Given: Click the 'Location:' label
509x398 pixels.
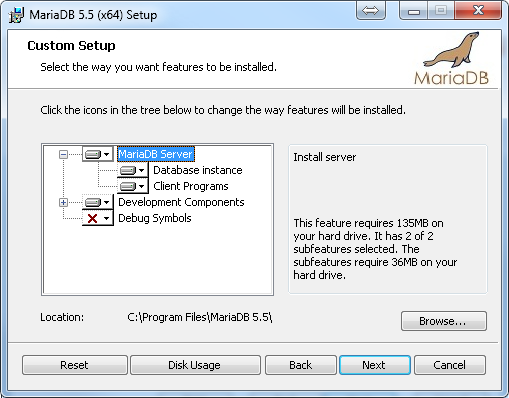Looking at the screenshot, I should coord(62,317).
